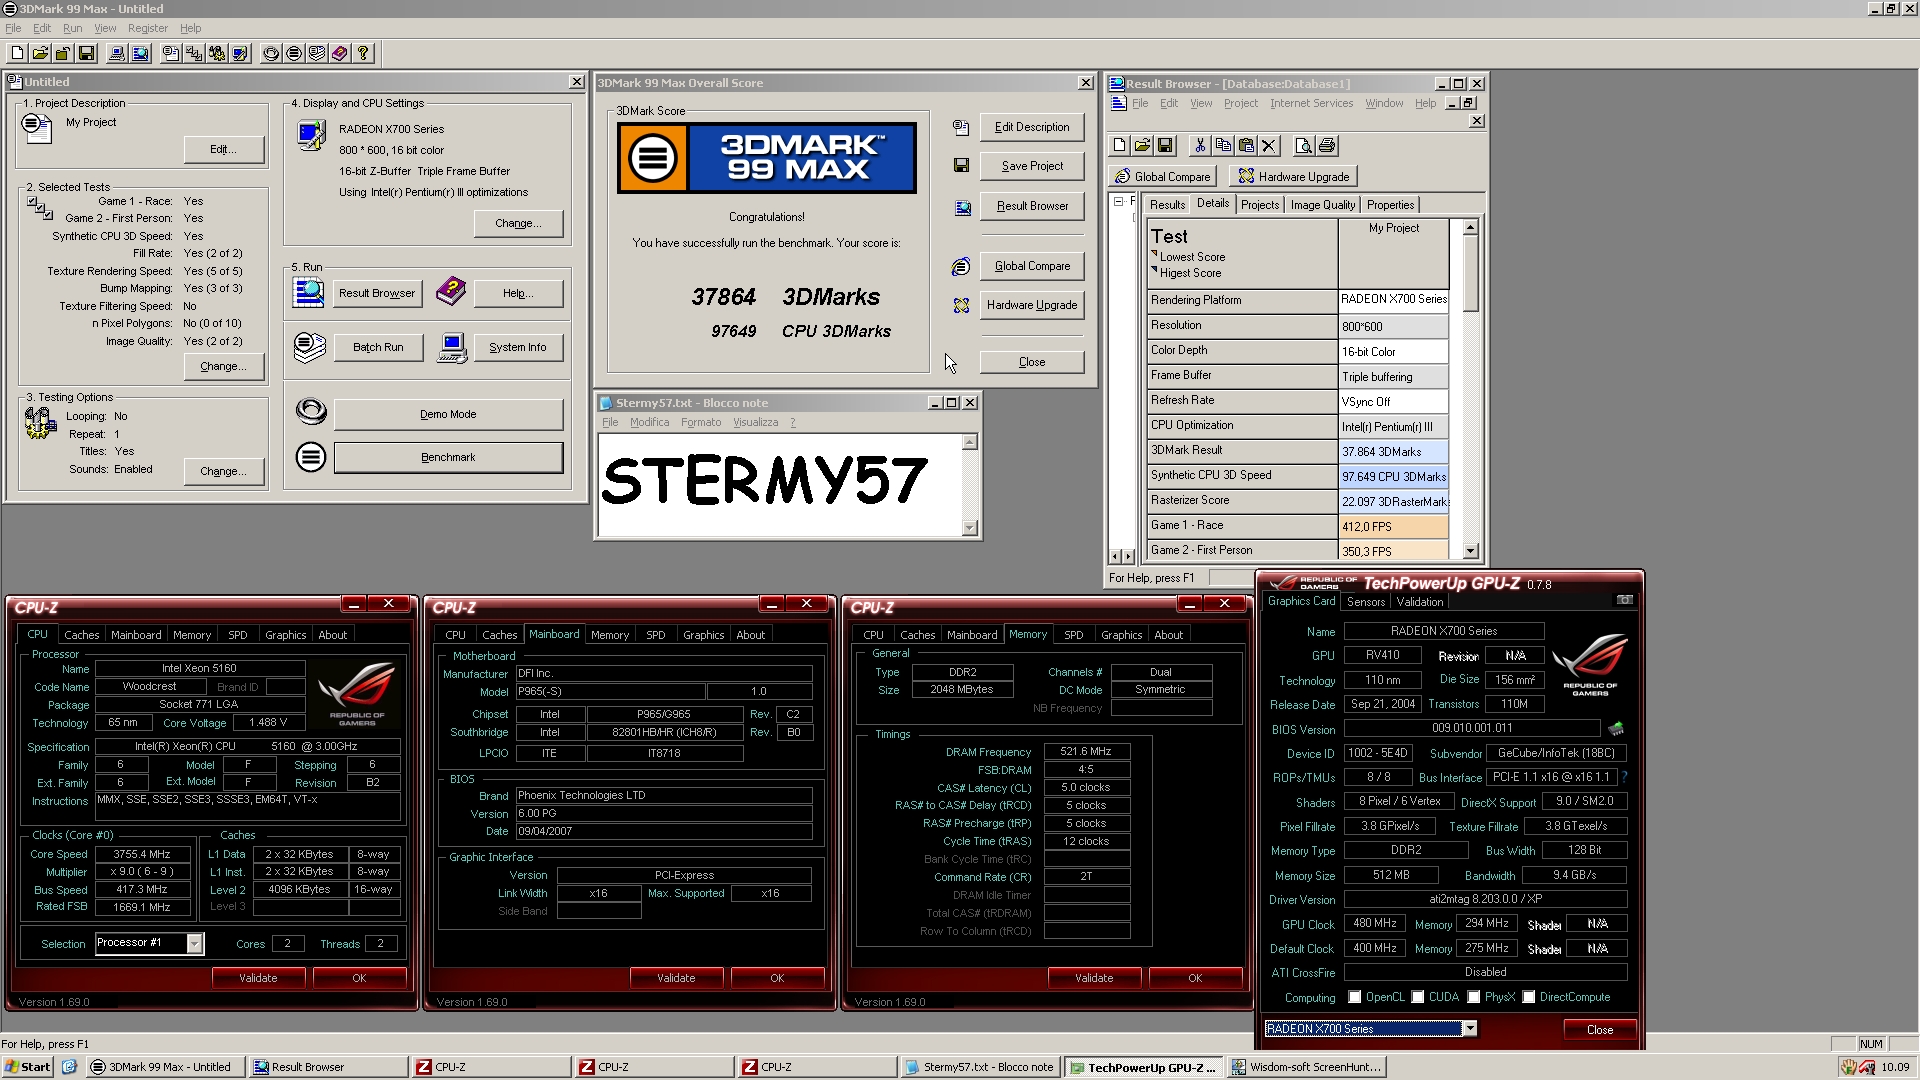Click the purple help book icon in 3DMark toolbar

point(340,54)
